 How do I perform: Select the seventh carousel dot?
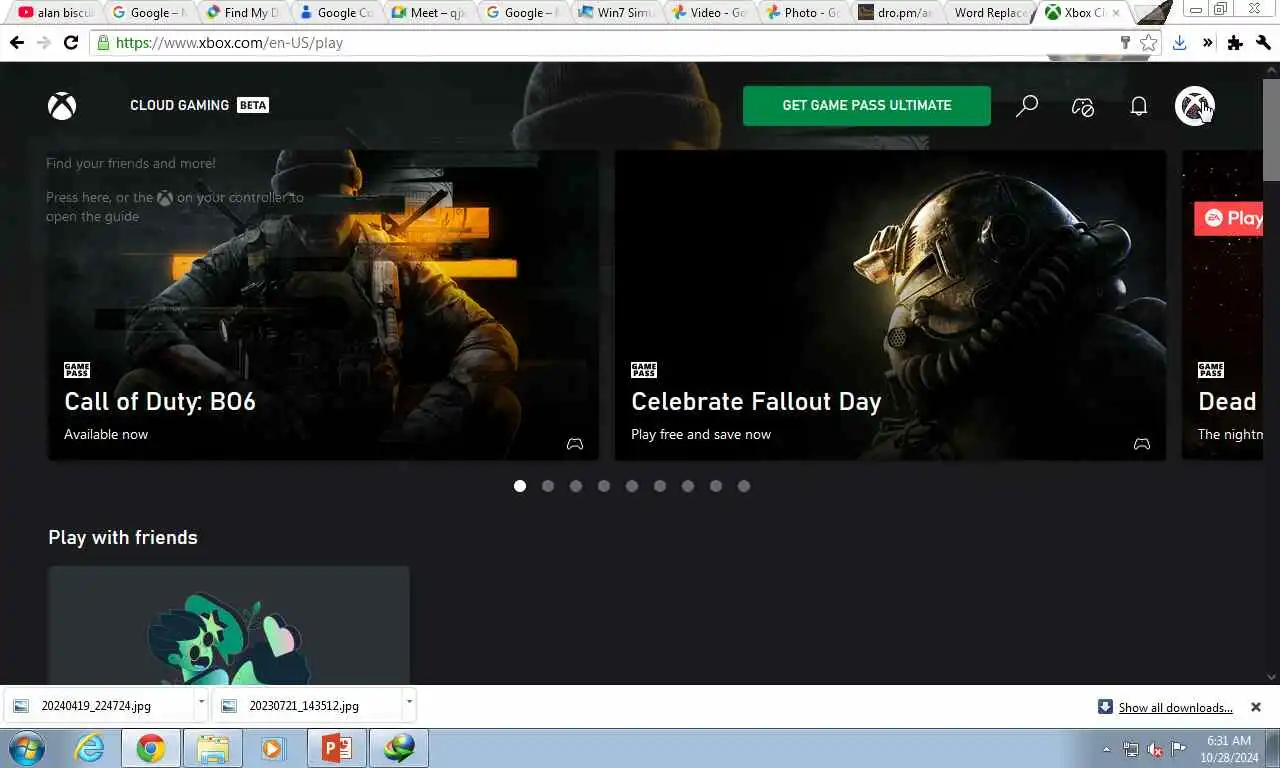pyautogui.click(x=688, y=486)
